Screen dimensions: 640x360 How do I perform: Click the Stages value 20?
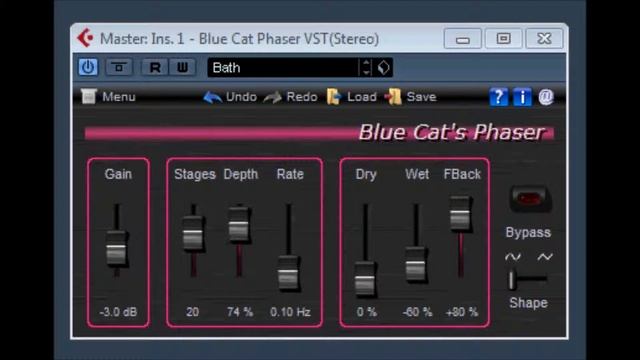pos(193,312)
